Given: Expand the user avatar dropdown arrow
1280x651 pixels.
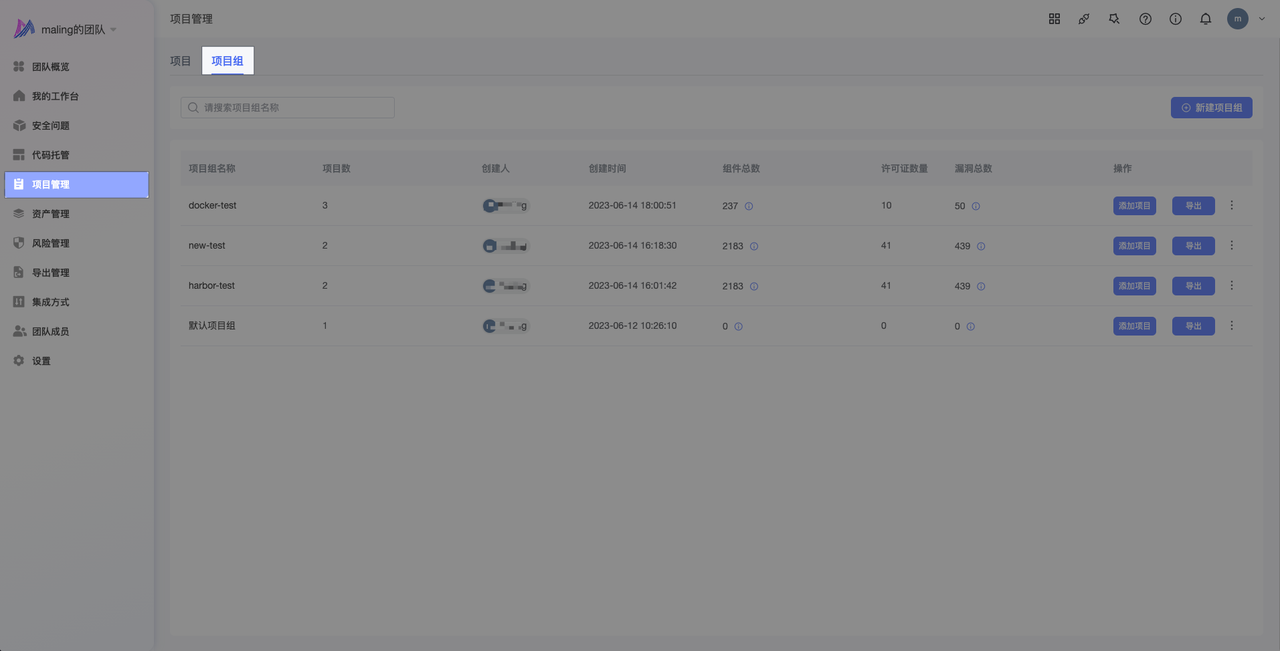Looking at the screenshot, I should click(x=1262, y=19).
